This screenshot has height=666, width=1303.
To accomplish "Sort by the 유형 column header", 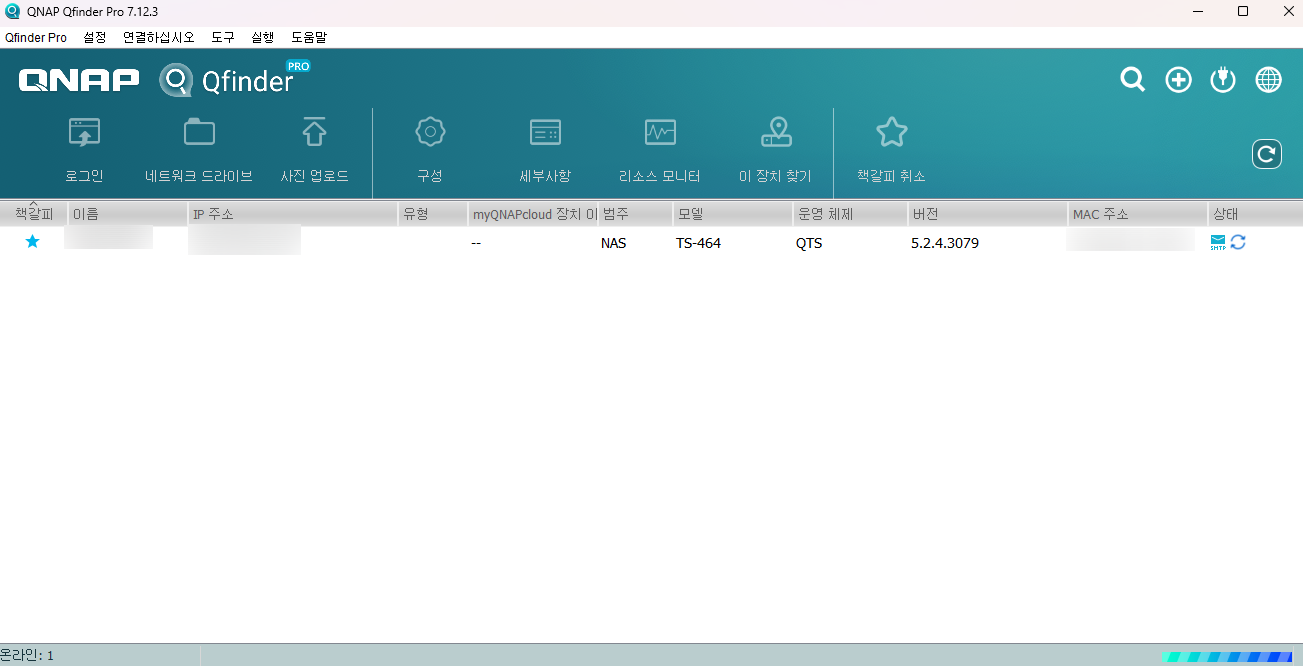I will point(433,214).
